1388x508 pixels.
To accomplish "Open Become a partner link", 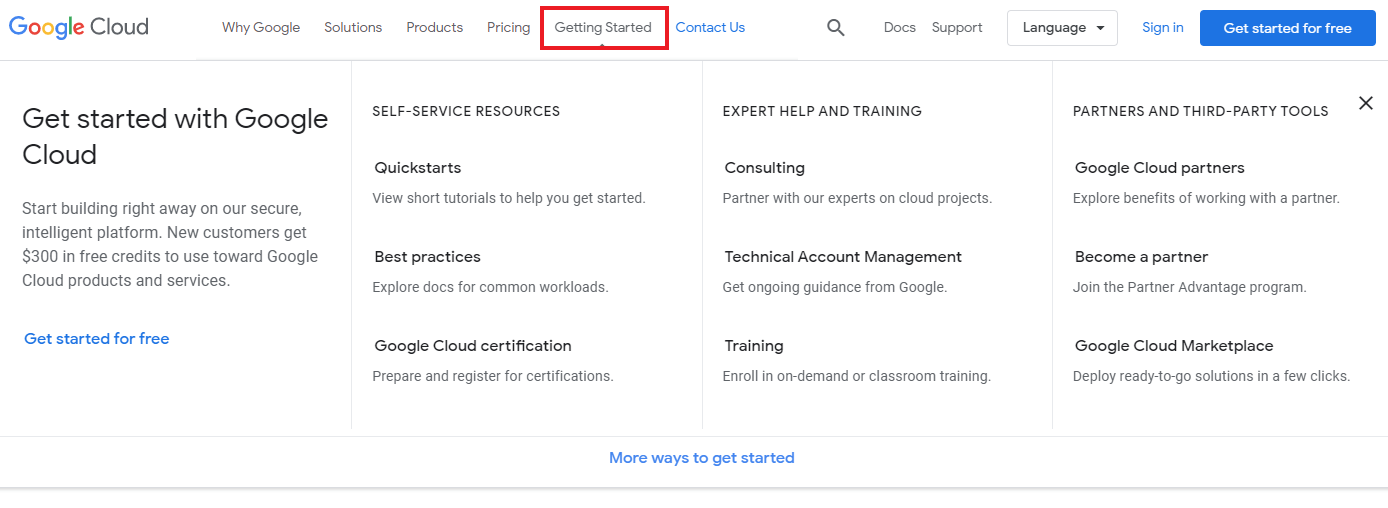I will point(1142,257).
